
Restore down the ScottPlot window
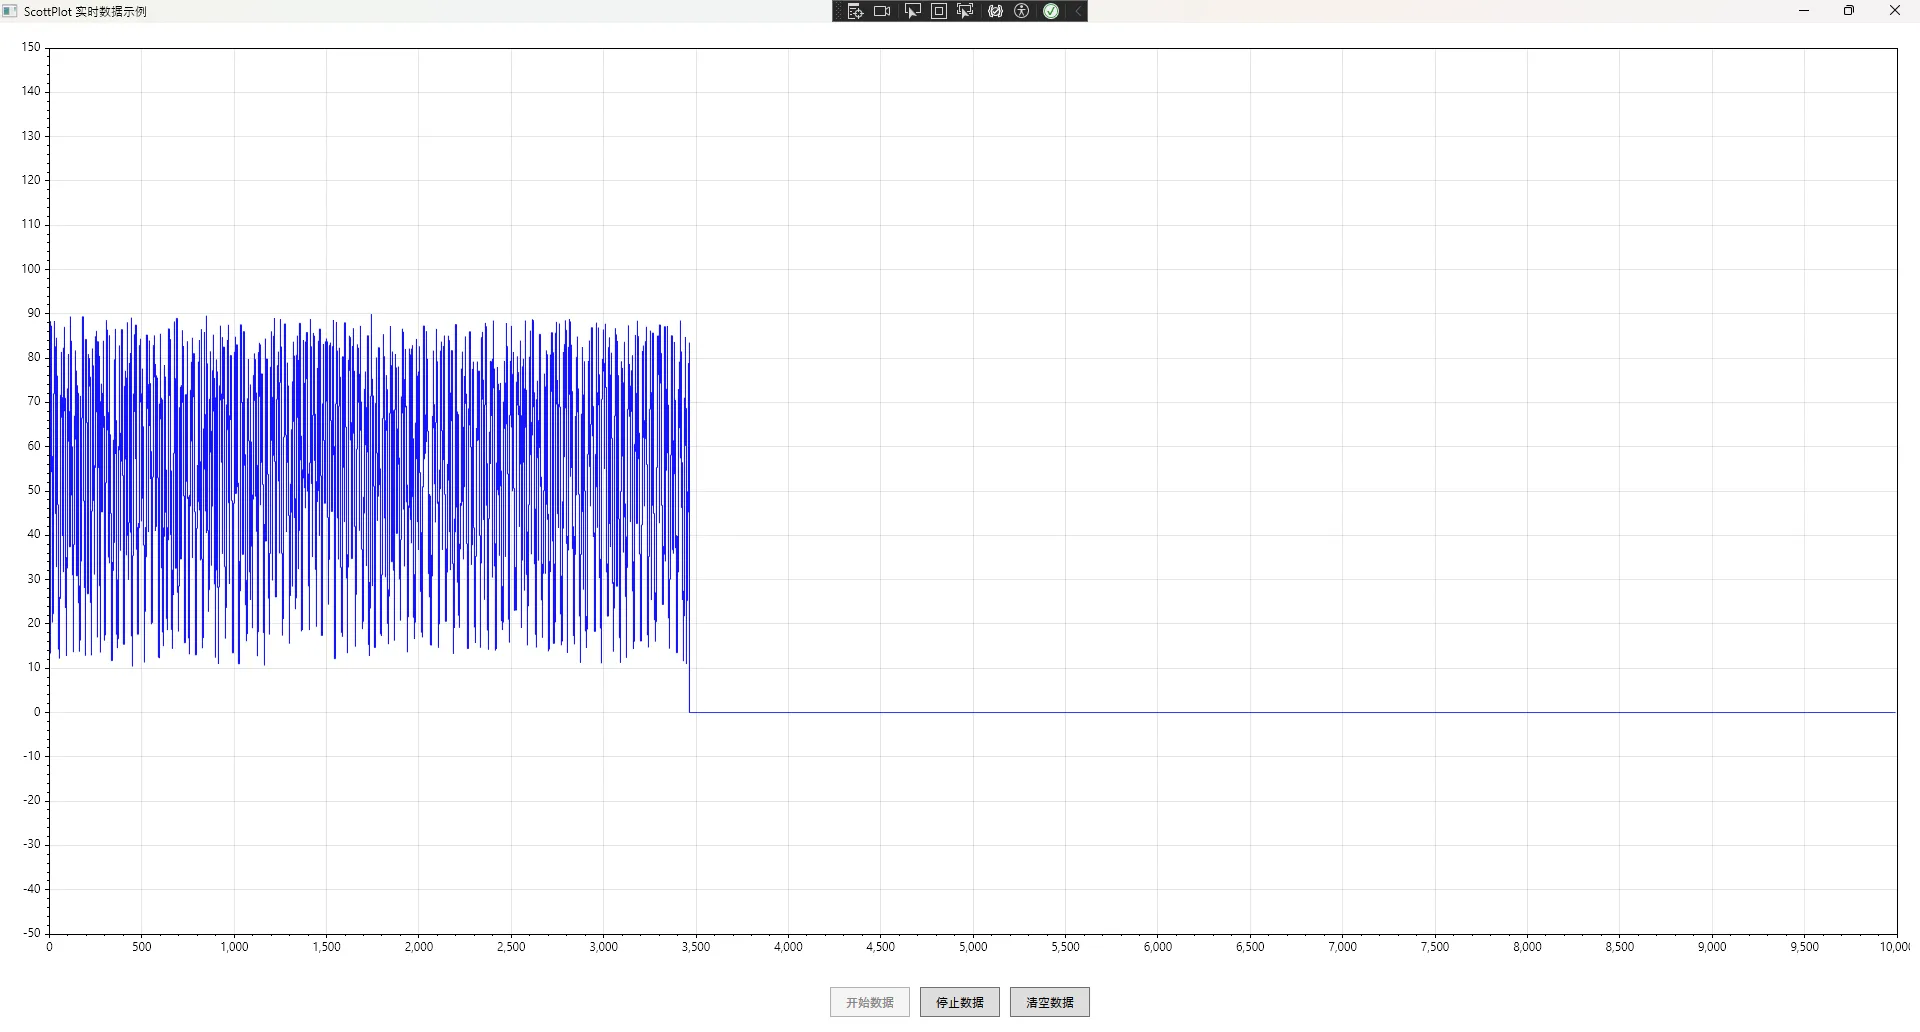(x=1849, y=11)
